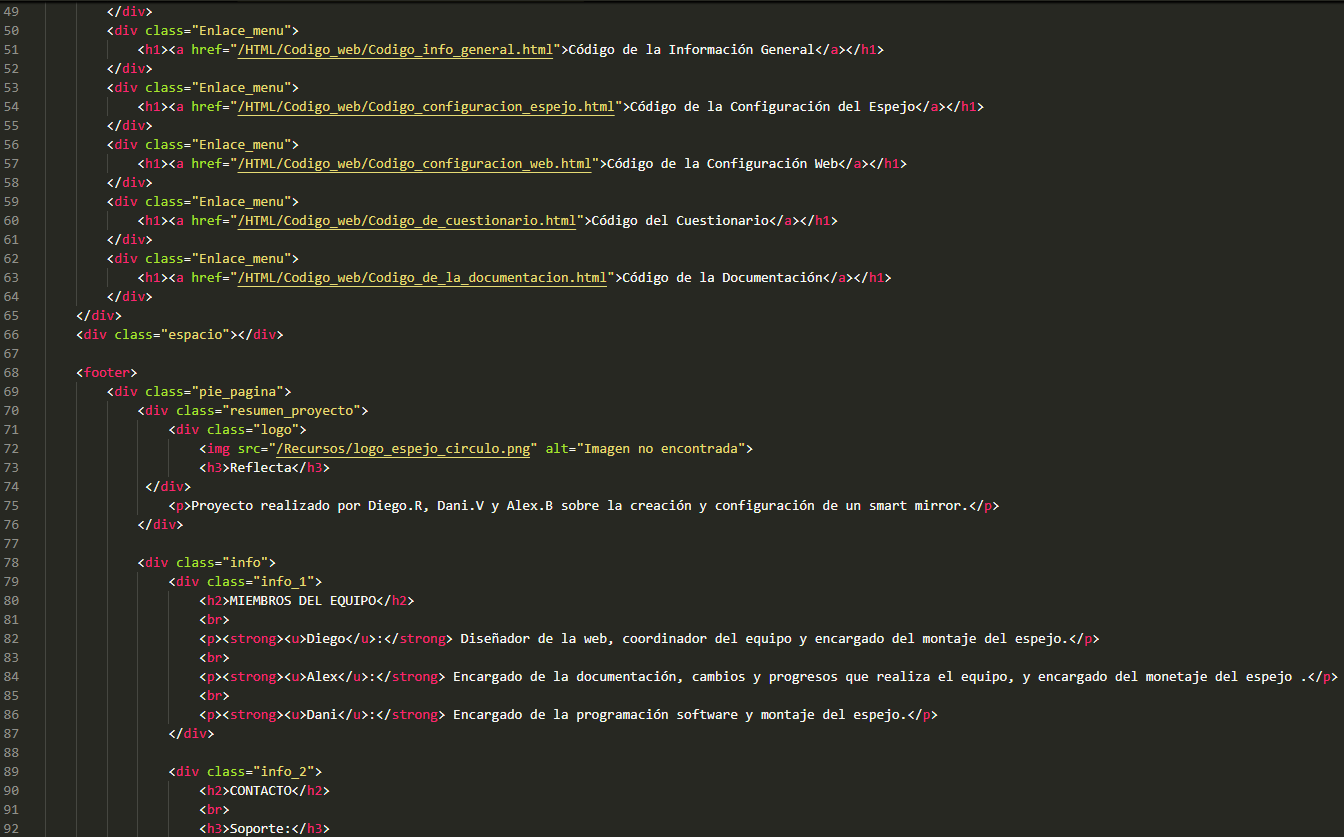Click line number 66 in the gutter

[x=11, y=335]
